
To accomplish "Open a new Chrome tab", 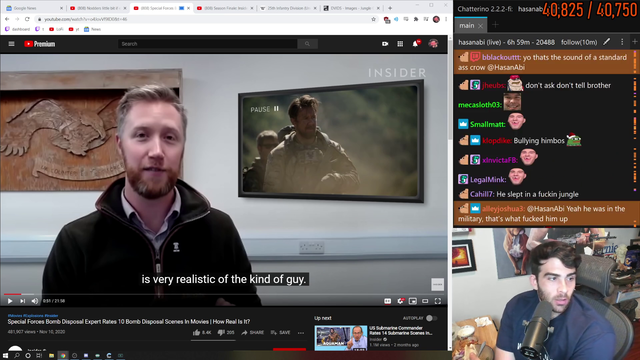I will (390, 8).
